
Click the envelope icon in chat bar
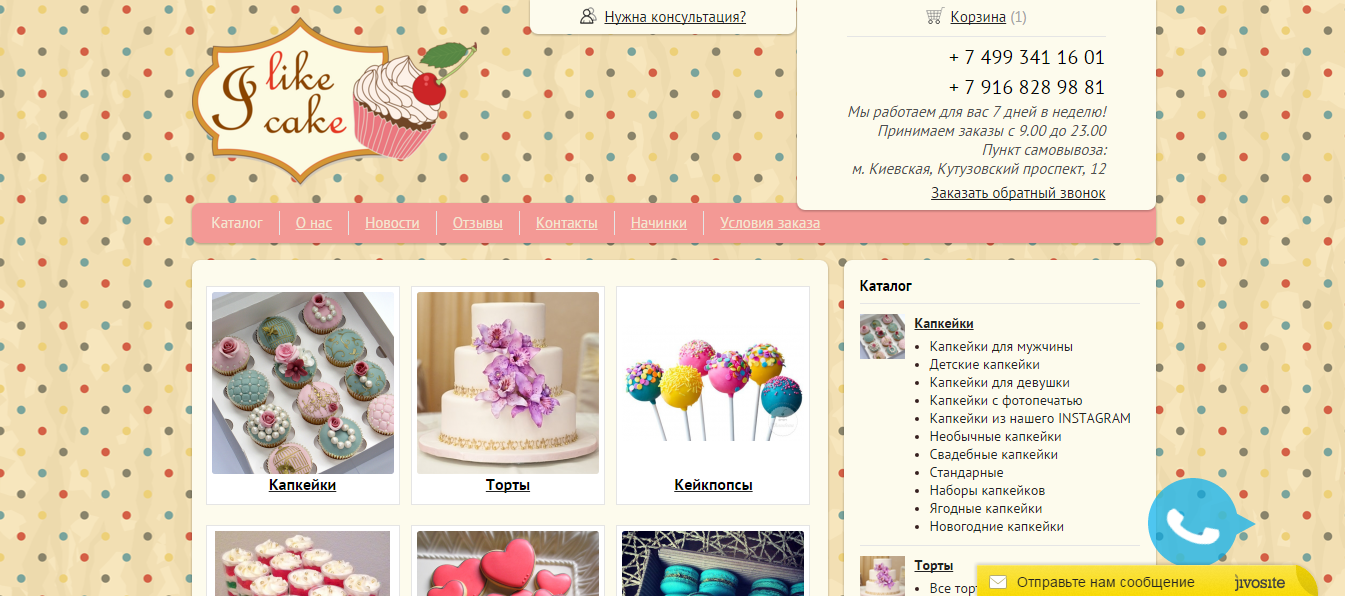coord(997,582)
